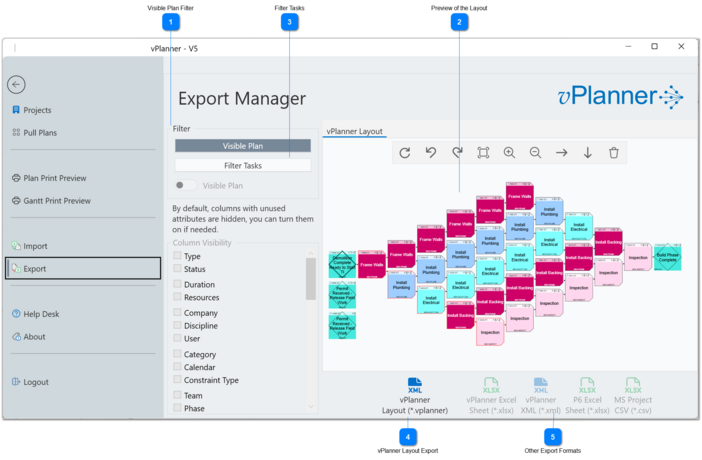Open the Help Desk page
This screenshot has width=702, height=460.
click(x=36, y=314)
